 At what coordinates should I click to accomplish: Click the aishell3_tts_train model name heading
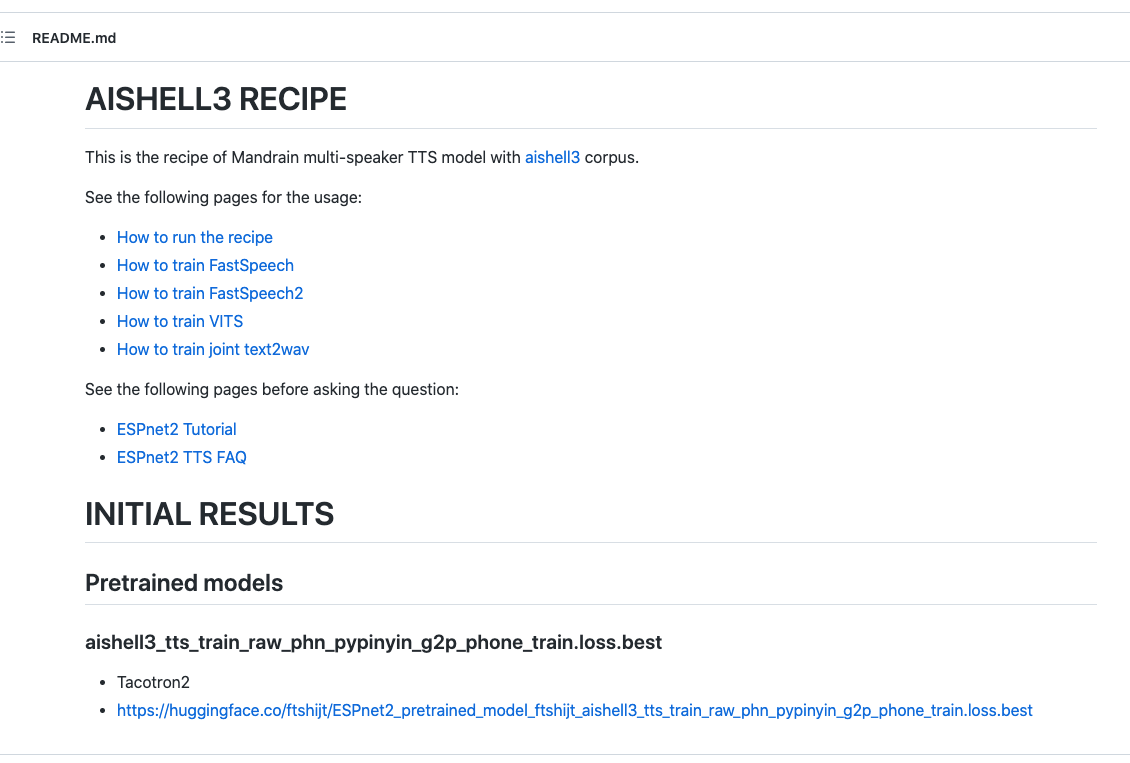click(374, 642)
